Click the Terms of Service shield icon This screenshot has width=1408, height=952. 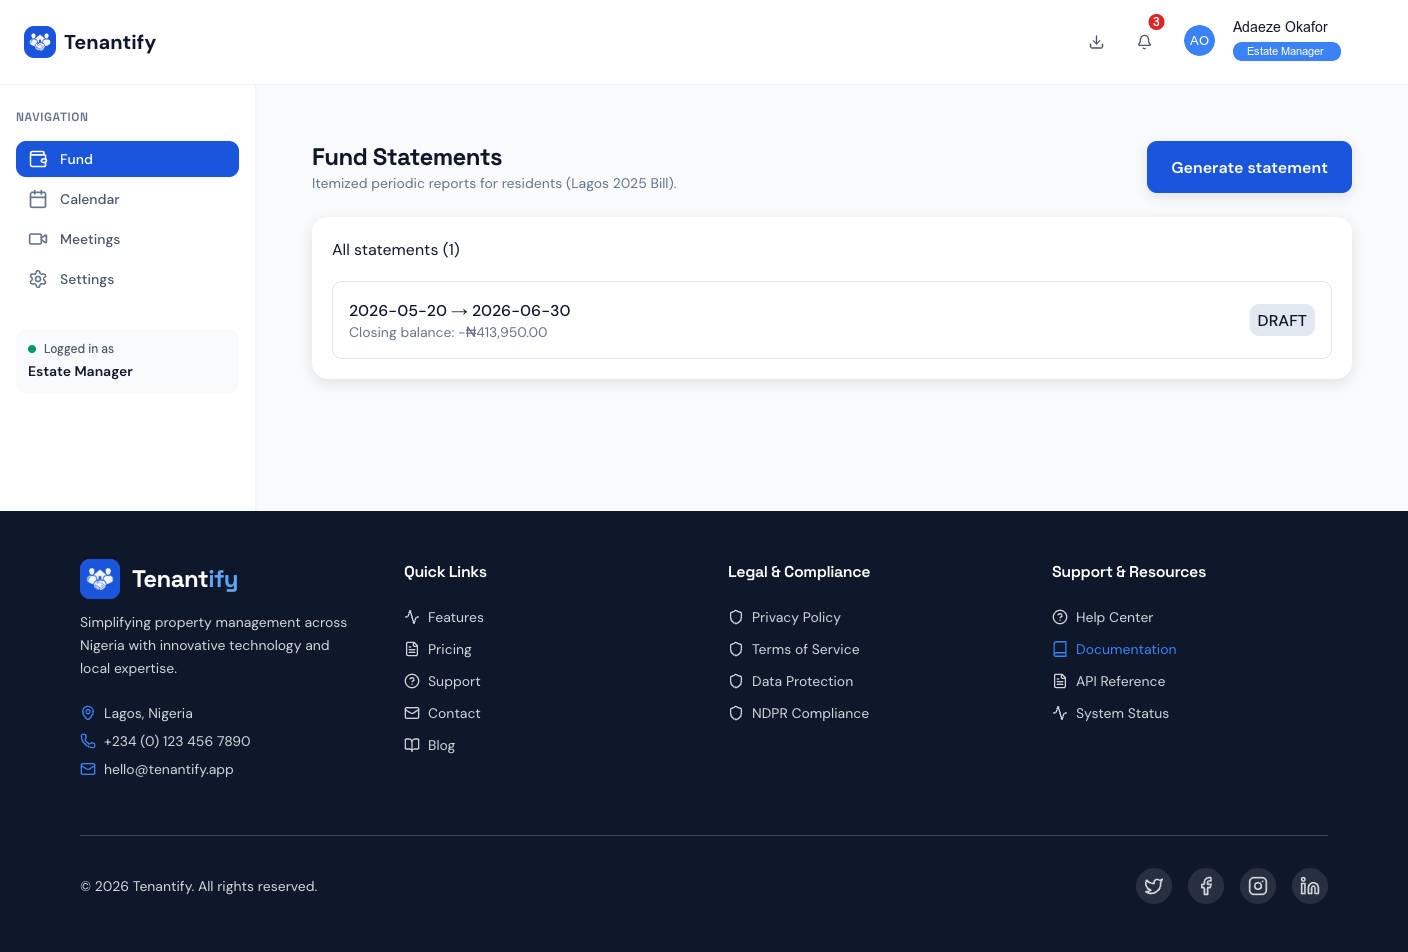pos(736,649)
